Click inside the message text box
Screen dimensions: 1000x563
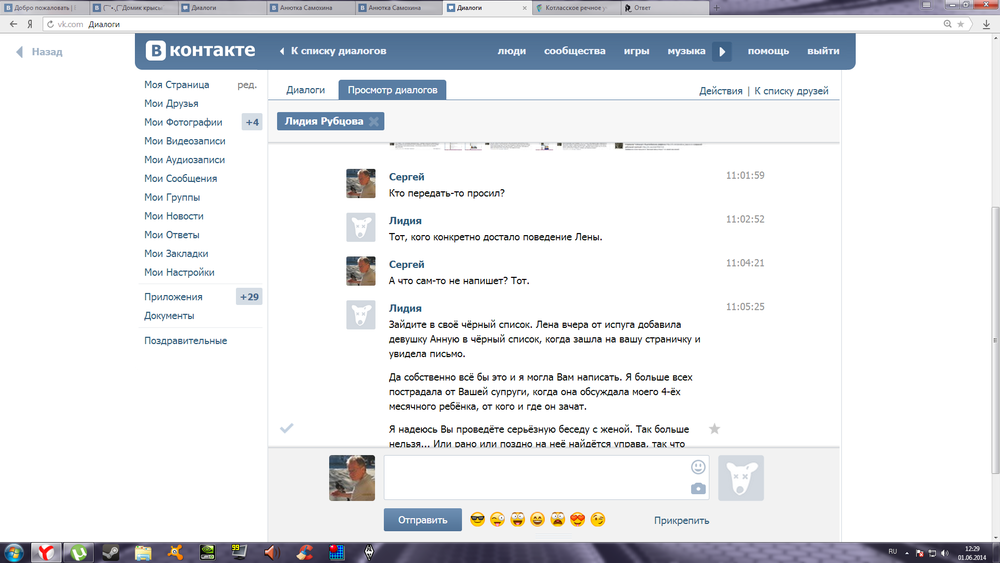click(x=546, y=478)
